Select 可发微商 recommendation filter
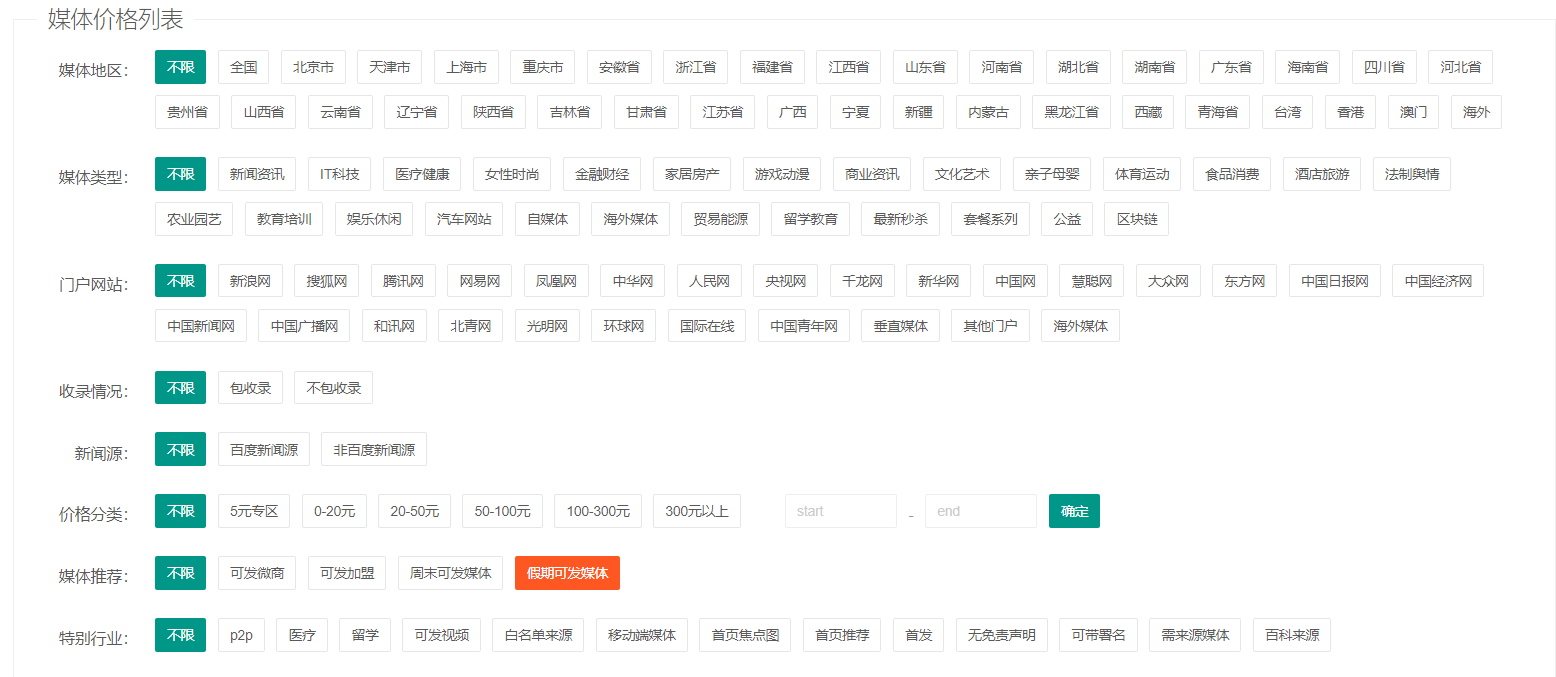Screen dimensions: 1556x677 [257, 573]
